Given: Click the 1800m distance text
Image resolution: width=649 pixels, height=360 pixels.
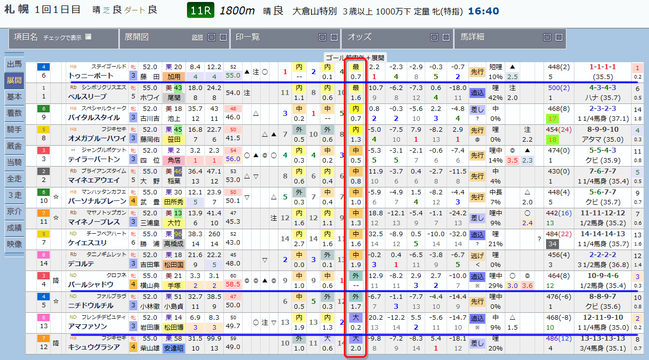Looking at the screenshot, I should pos(237,11).
